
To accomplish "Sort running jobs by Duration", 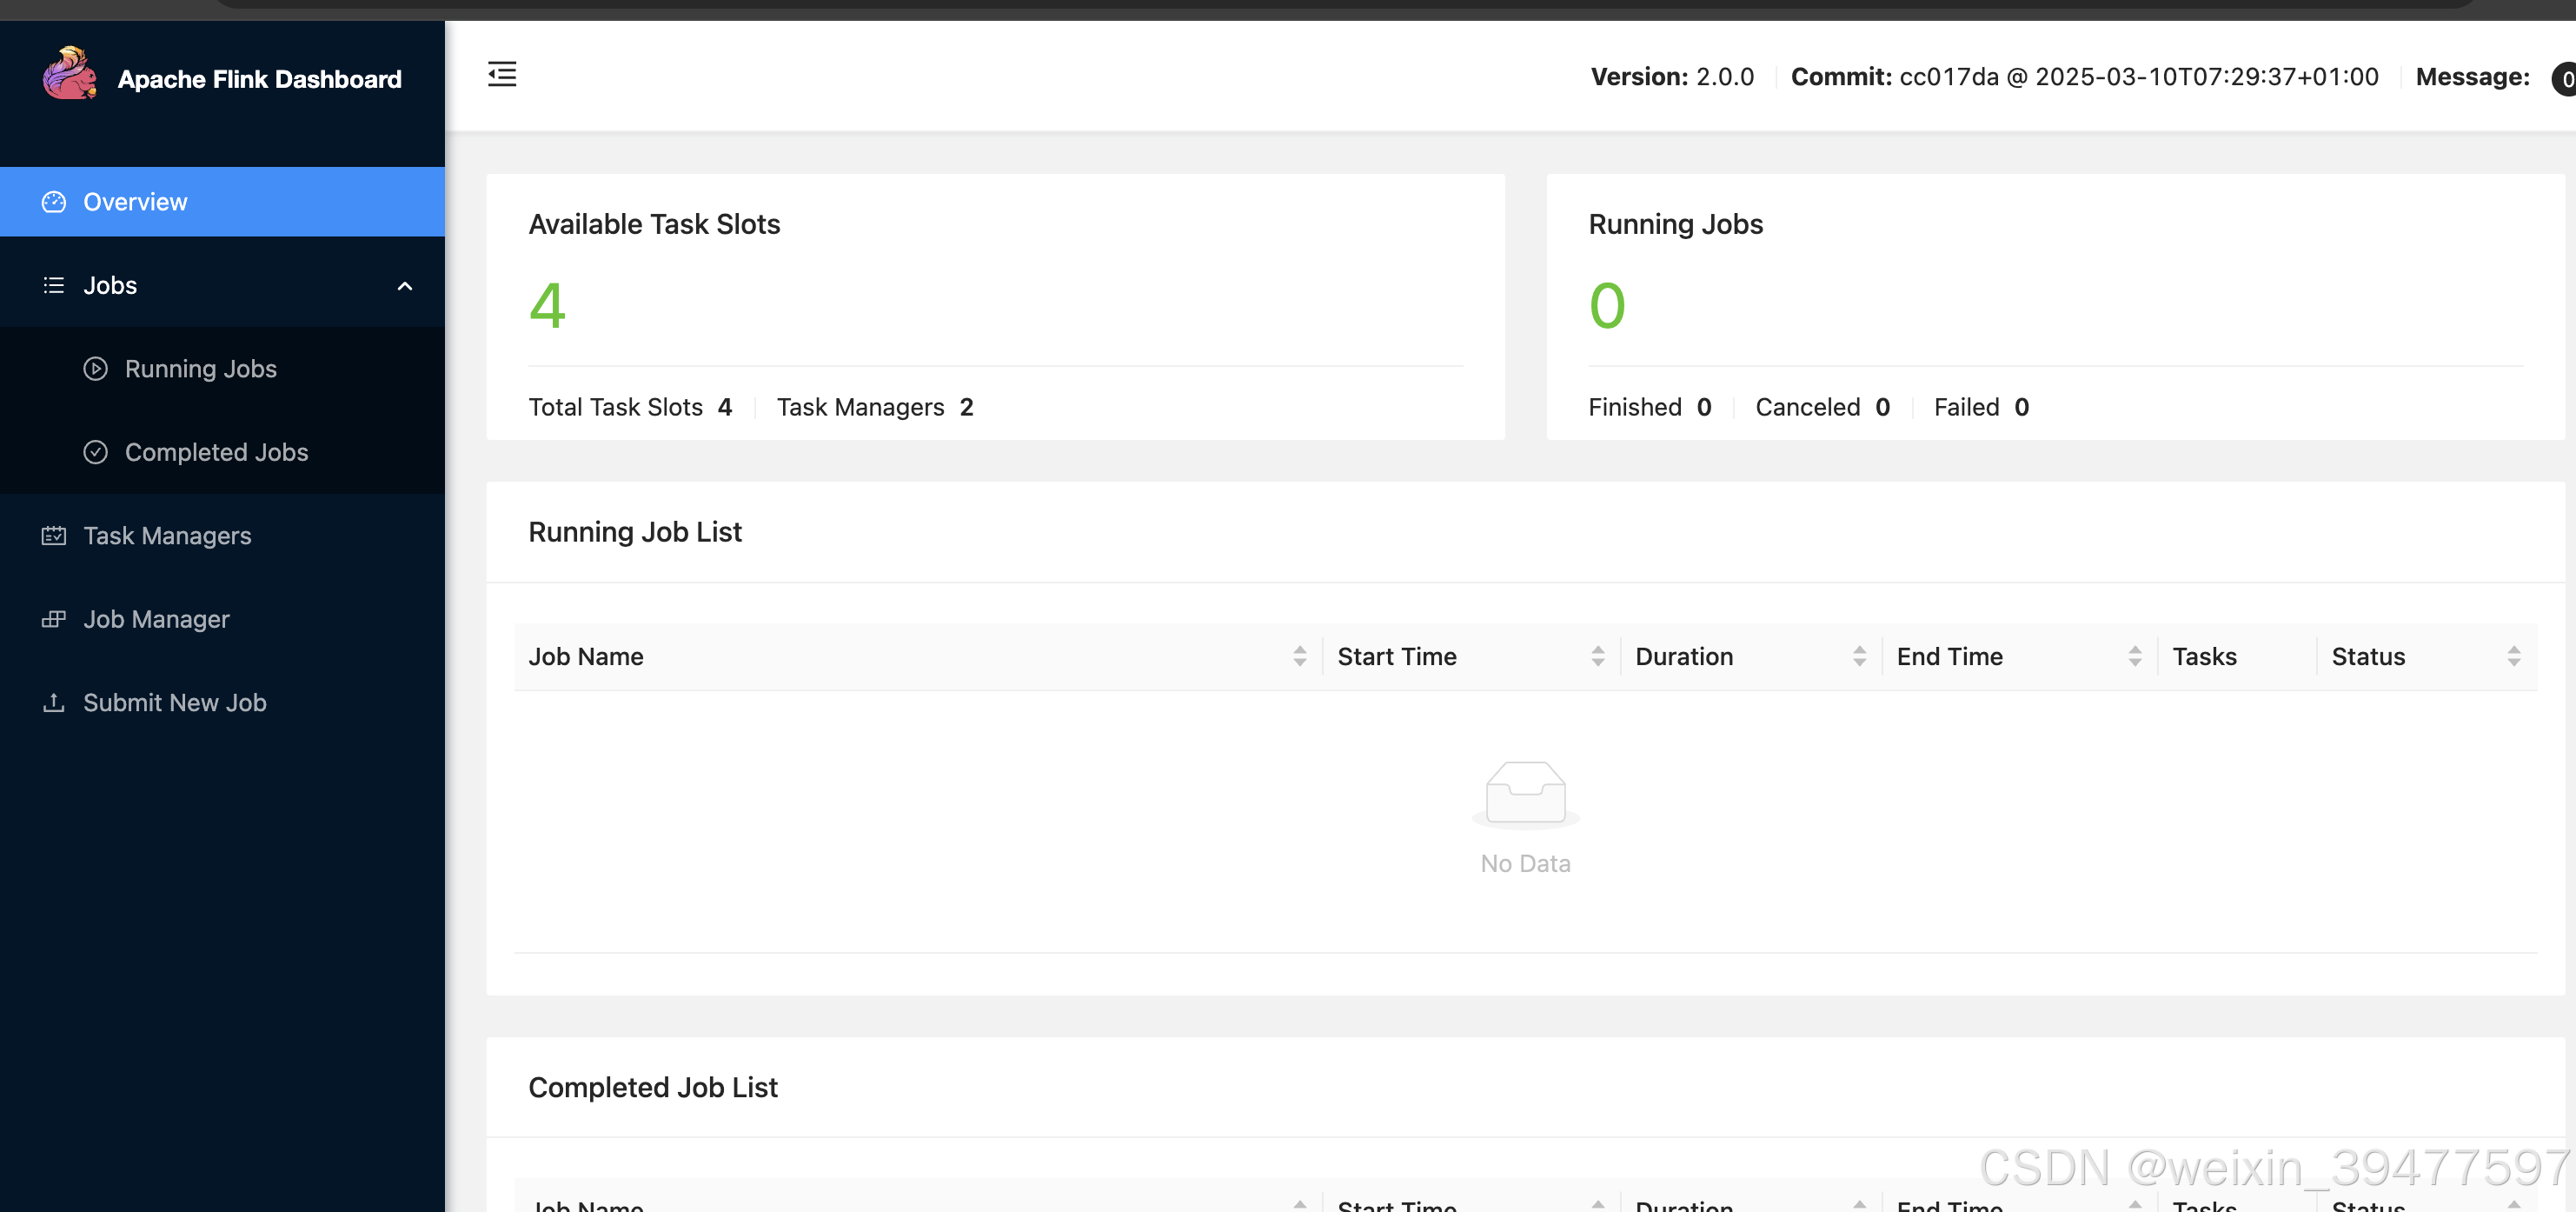I will (x=1859, y=657).
